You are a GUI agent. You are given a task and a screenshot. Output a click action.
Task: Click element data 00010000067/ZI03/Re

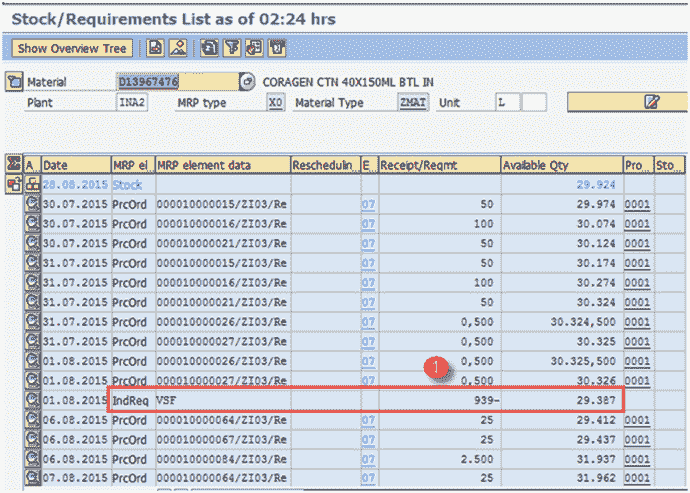pyautogui.click(x=222, y=440)
